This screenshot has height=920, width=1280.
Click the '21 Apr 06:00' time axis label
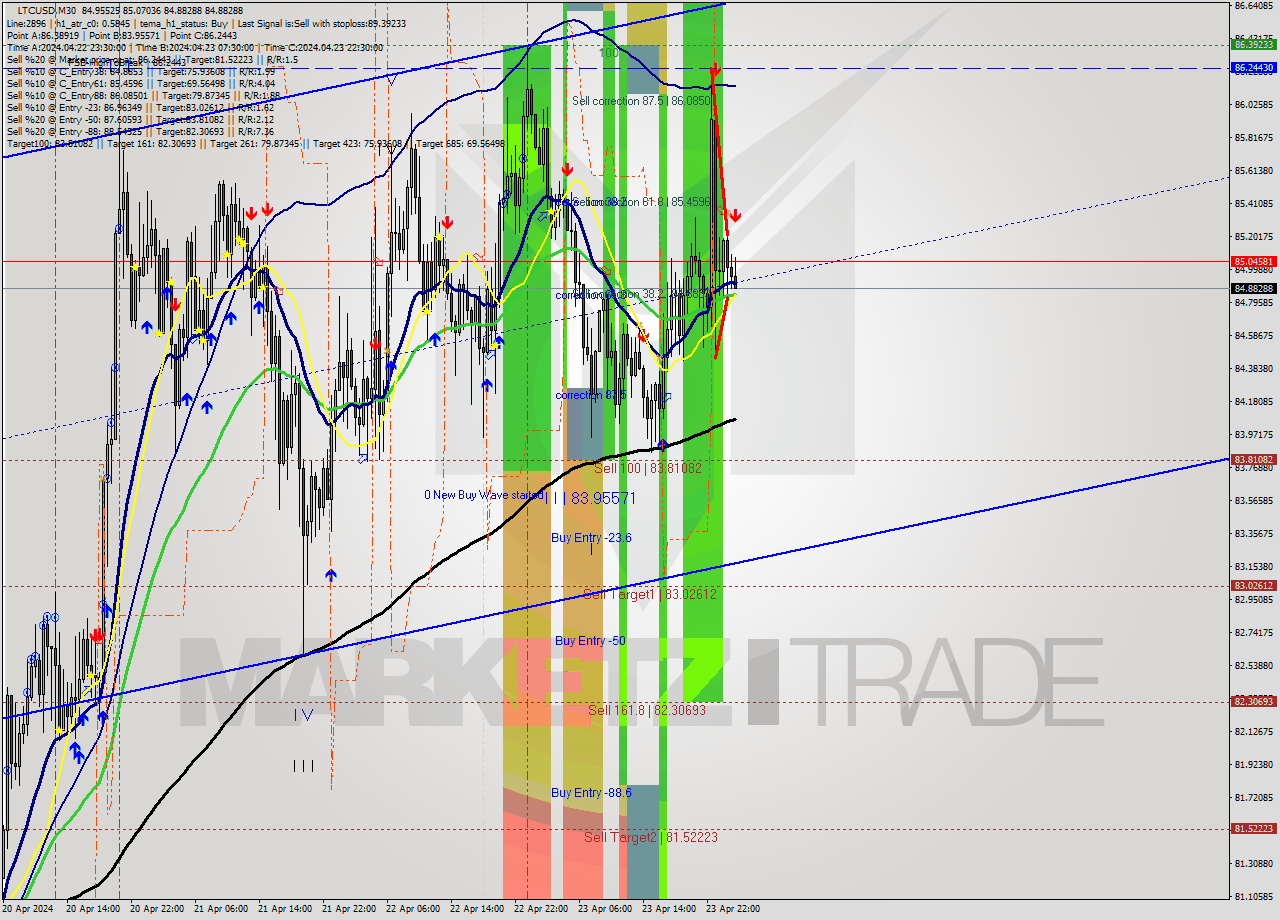(x=219, y=909)
